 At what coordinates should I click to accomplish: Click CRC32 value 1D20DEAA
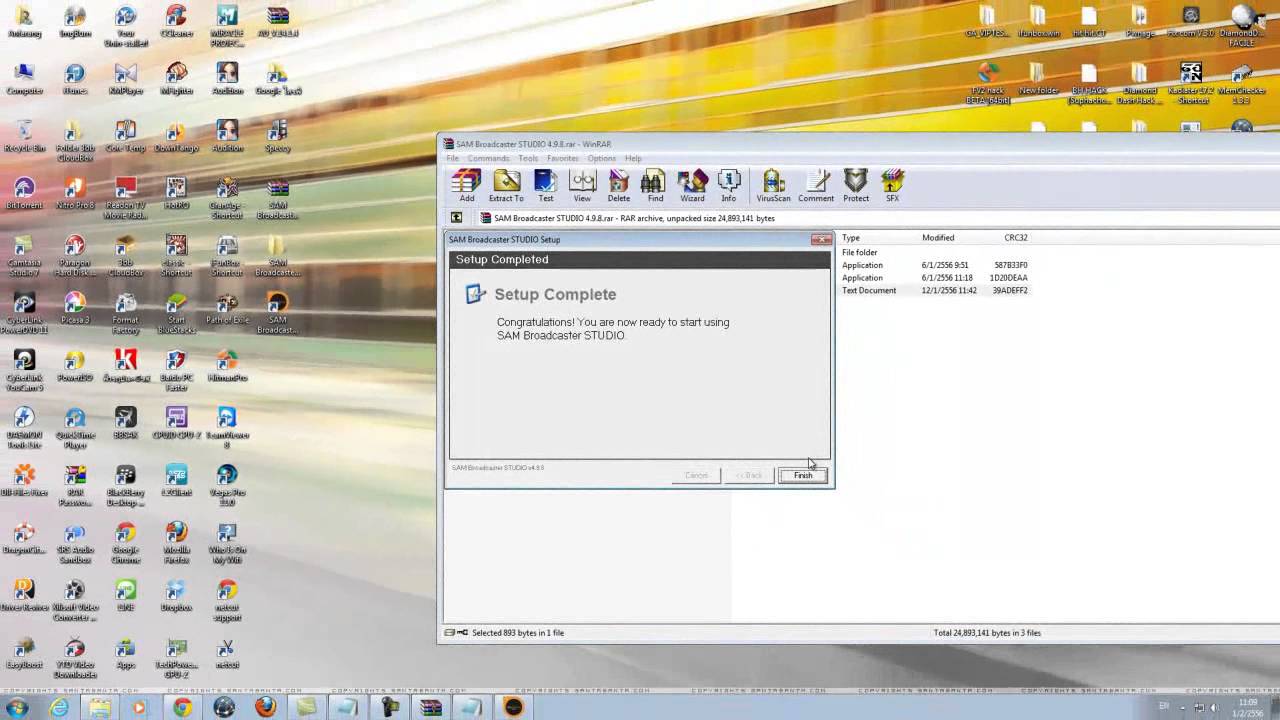pos(1009,278)
